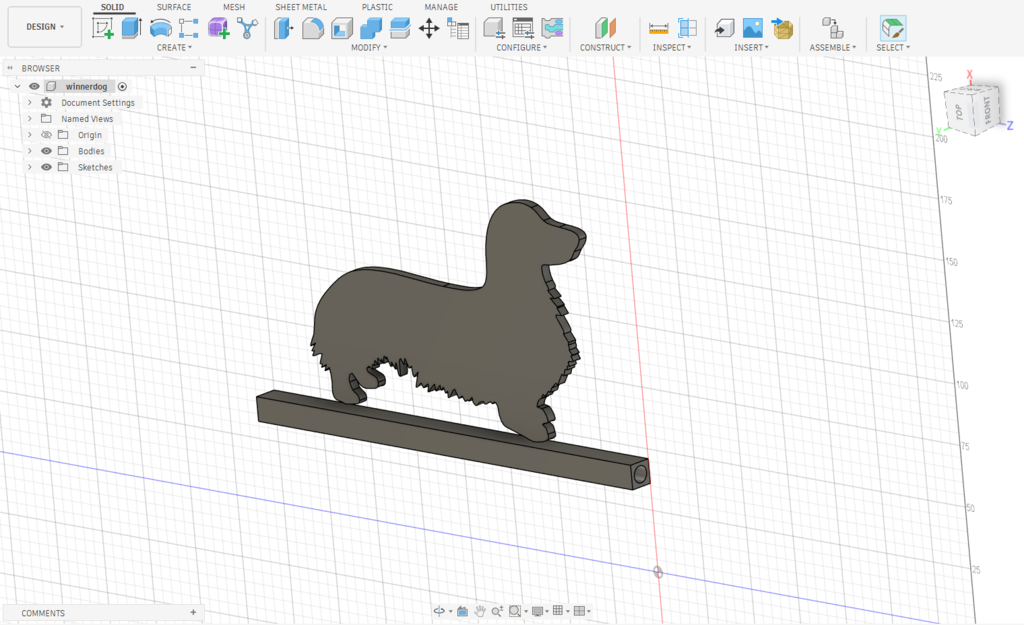Open the INSPECT dropdown menu

(672, 48)
